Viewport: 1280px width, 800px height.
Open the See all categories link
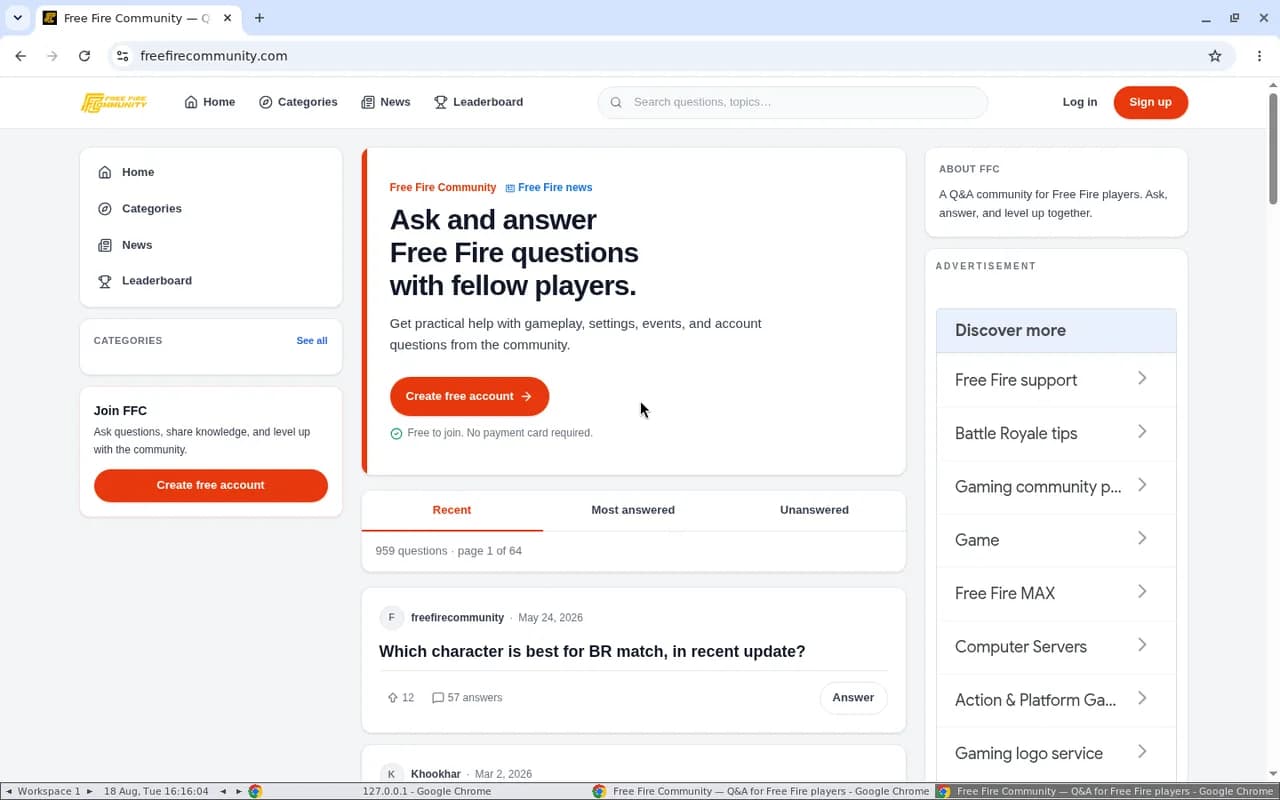[x=312, y=341]
